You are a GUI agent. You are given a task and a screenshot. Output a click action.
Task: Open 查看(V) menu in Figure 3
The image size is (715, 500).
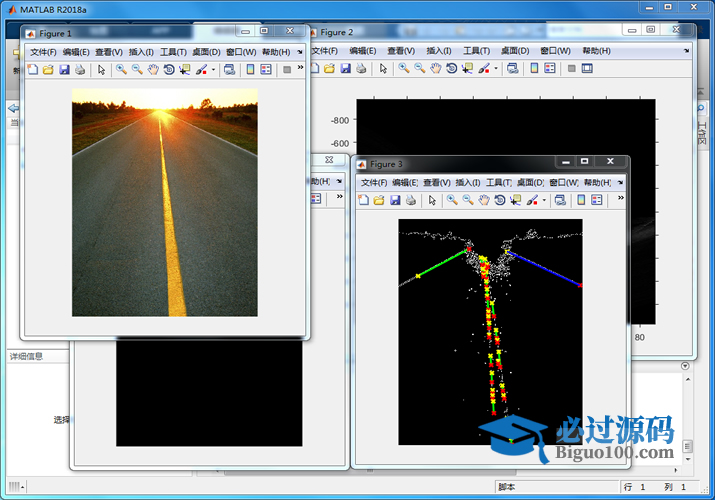(x=436, y=183)
